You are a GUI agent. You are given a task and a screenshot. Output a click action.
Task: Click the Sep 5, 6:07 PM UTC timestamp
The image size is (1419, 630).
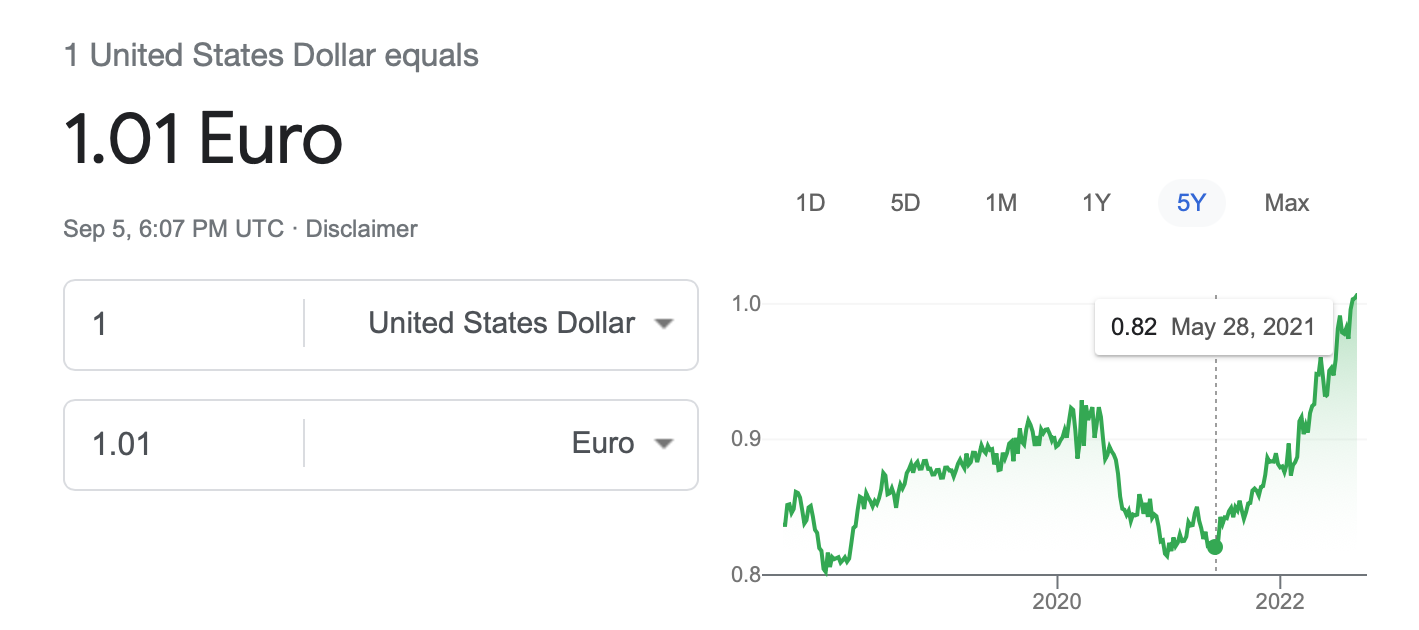(x=173, y=229)
